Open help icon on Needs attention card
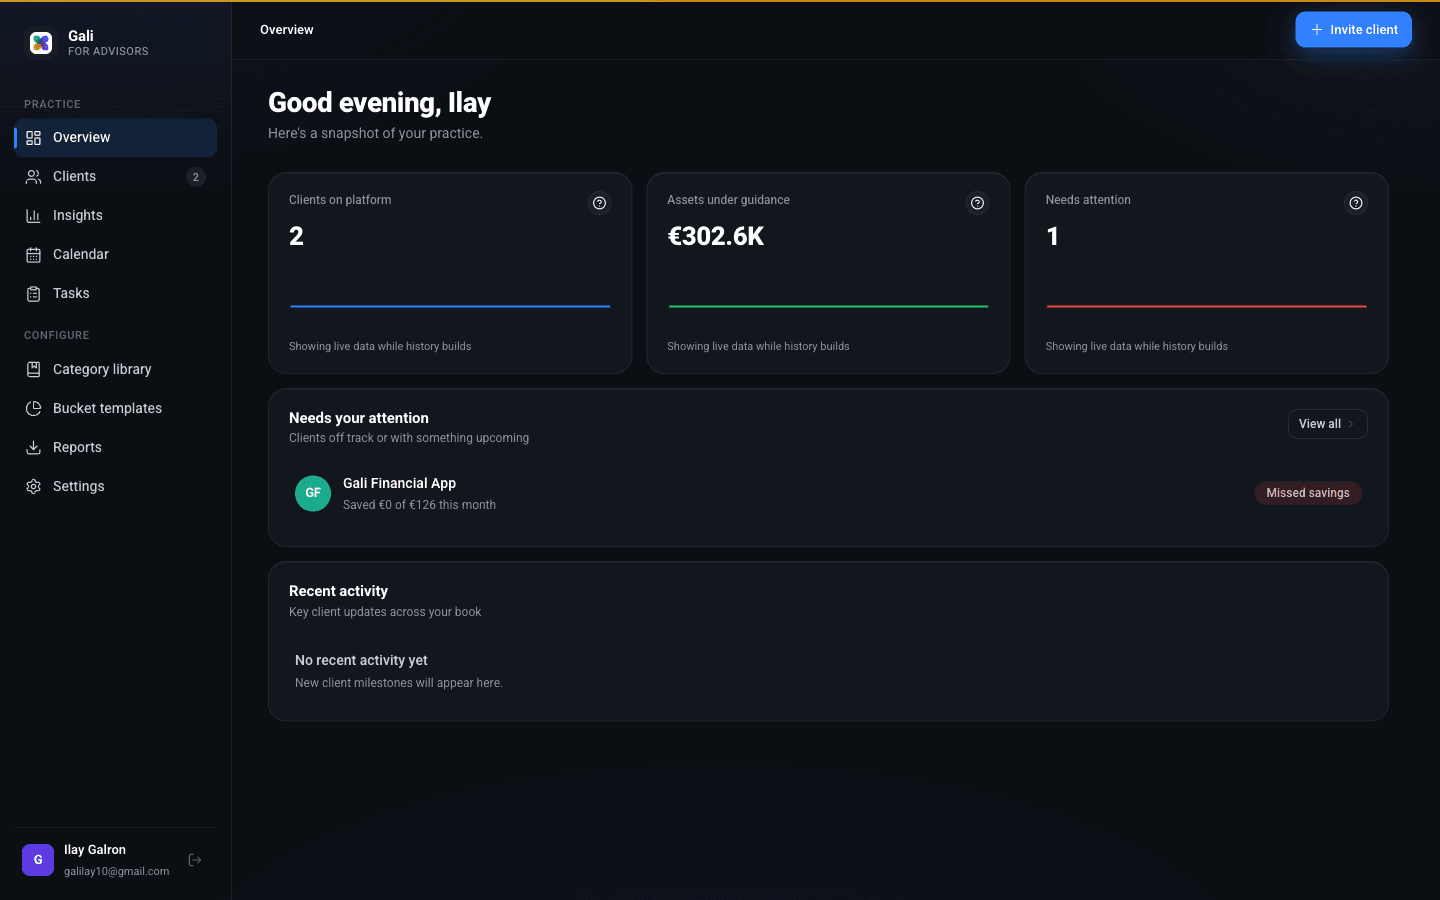 pos(1356,203)
